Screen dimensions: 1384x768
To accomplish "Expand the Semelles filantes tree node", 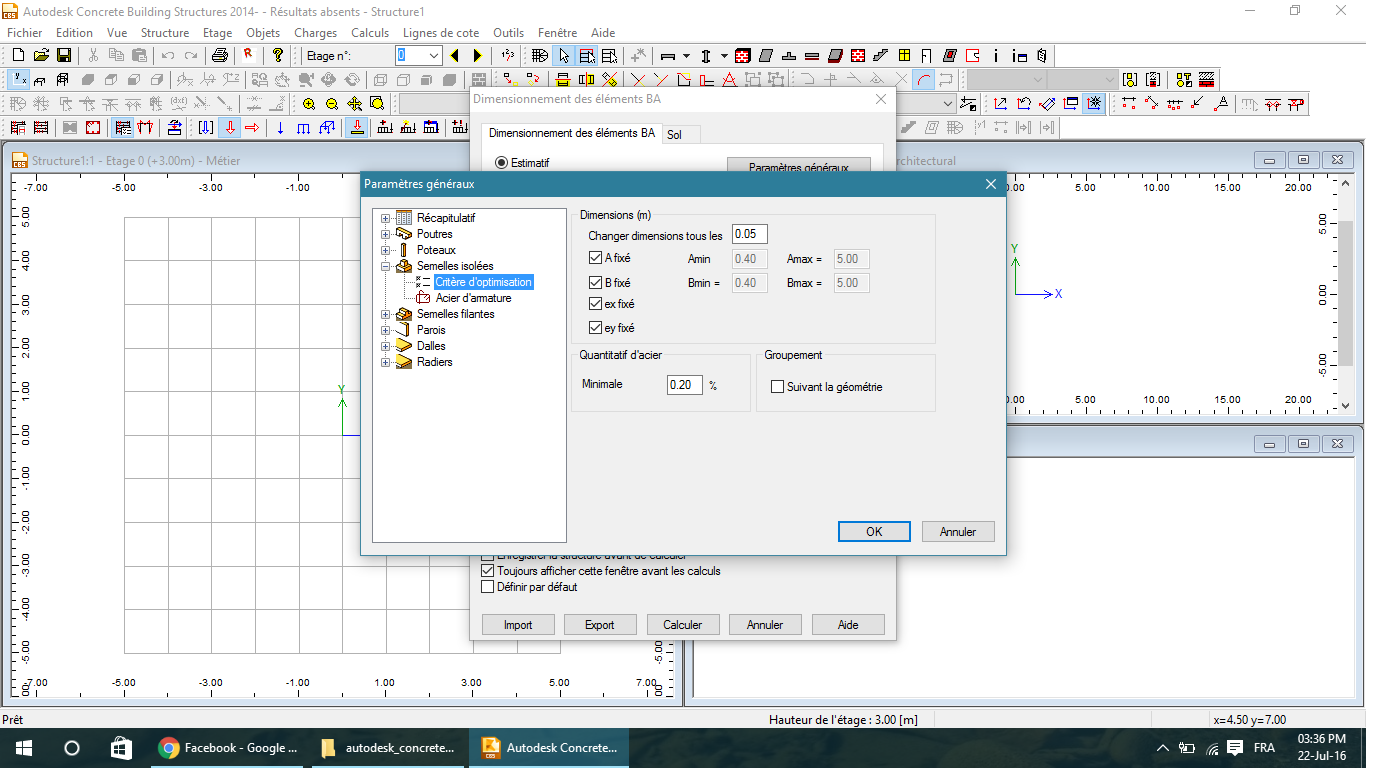I will coord(385,314).
